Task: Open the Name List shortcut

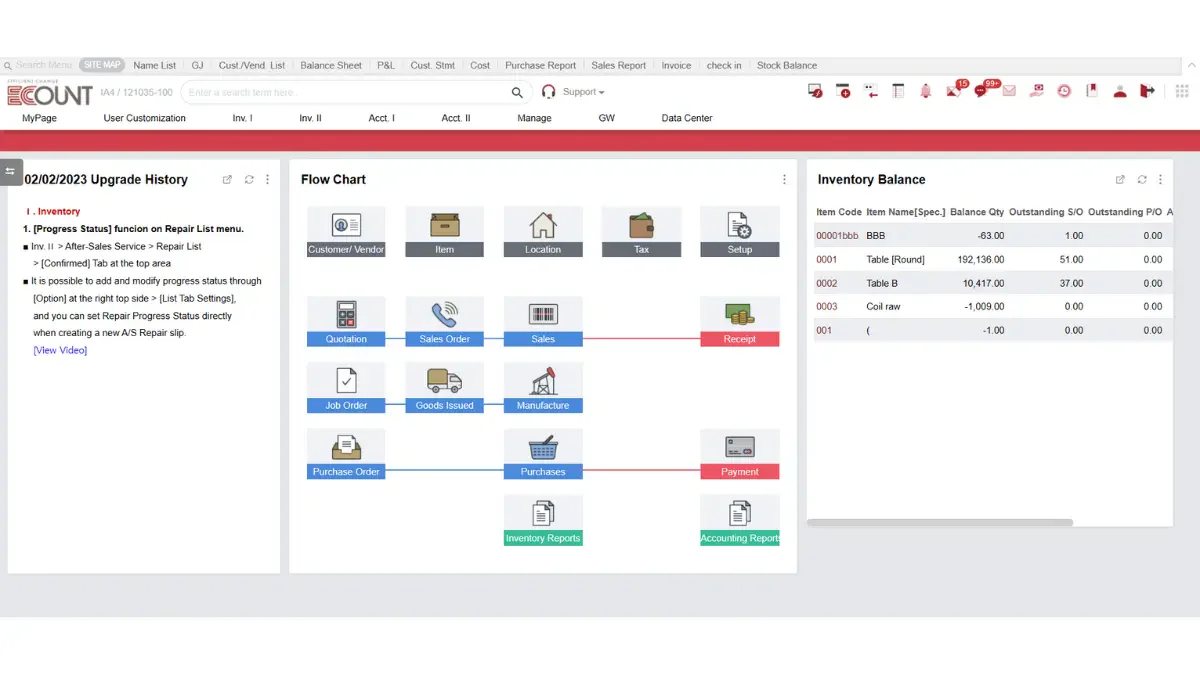Action: tap(155, 65)
